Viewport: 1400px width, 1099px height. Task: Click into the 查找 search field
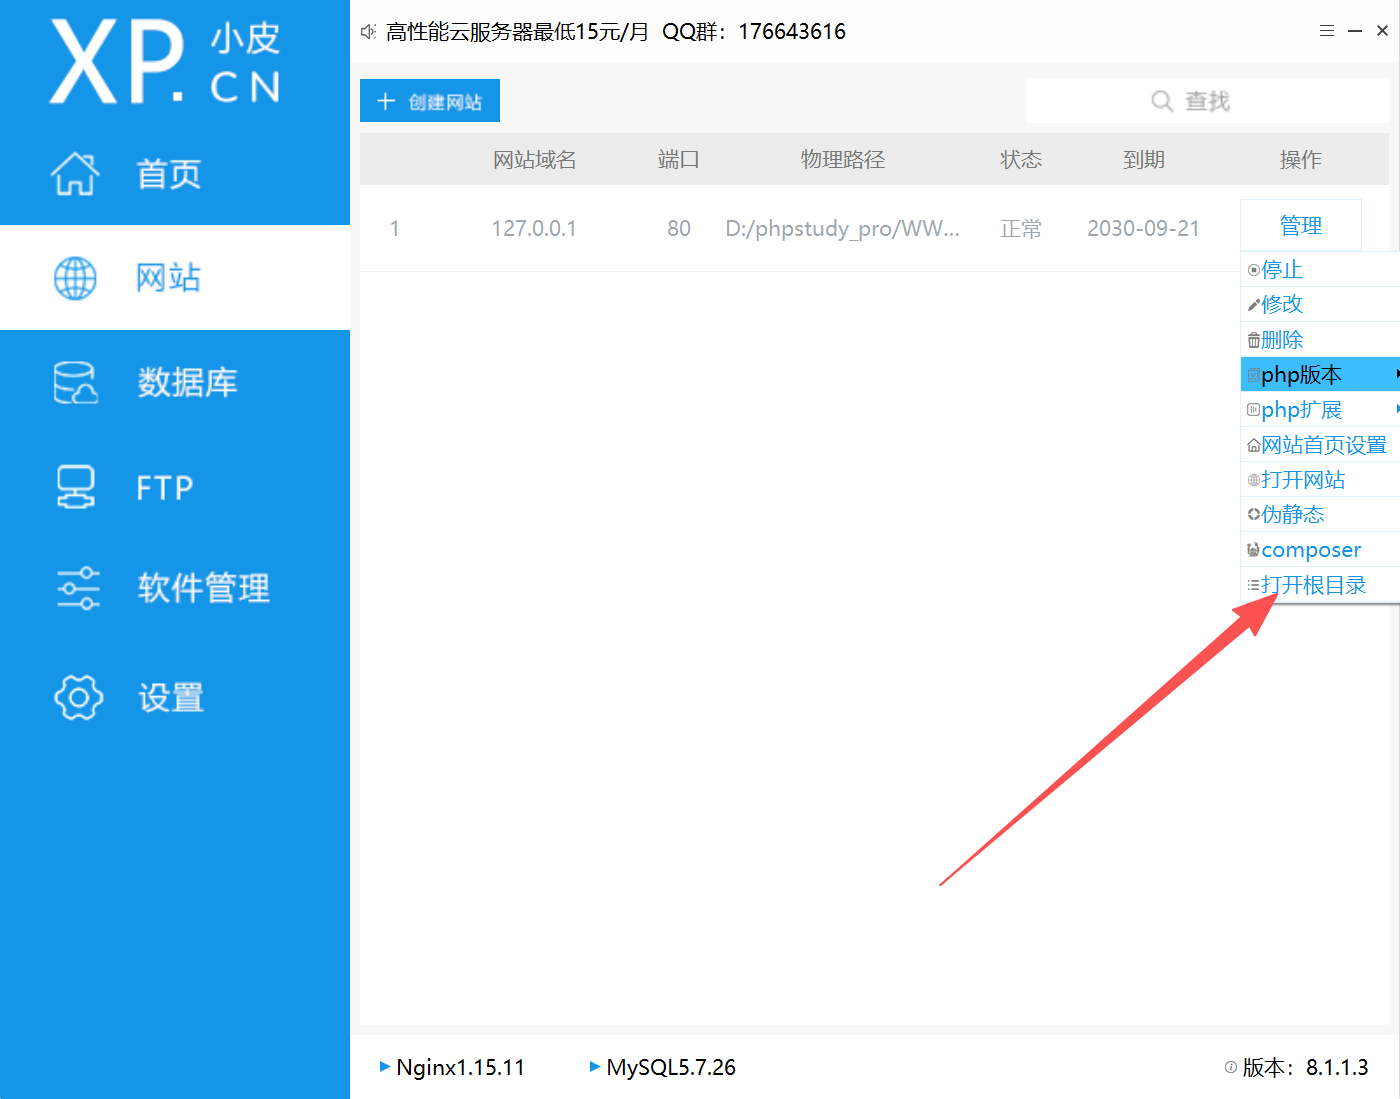click(1208, 101)
